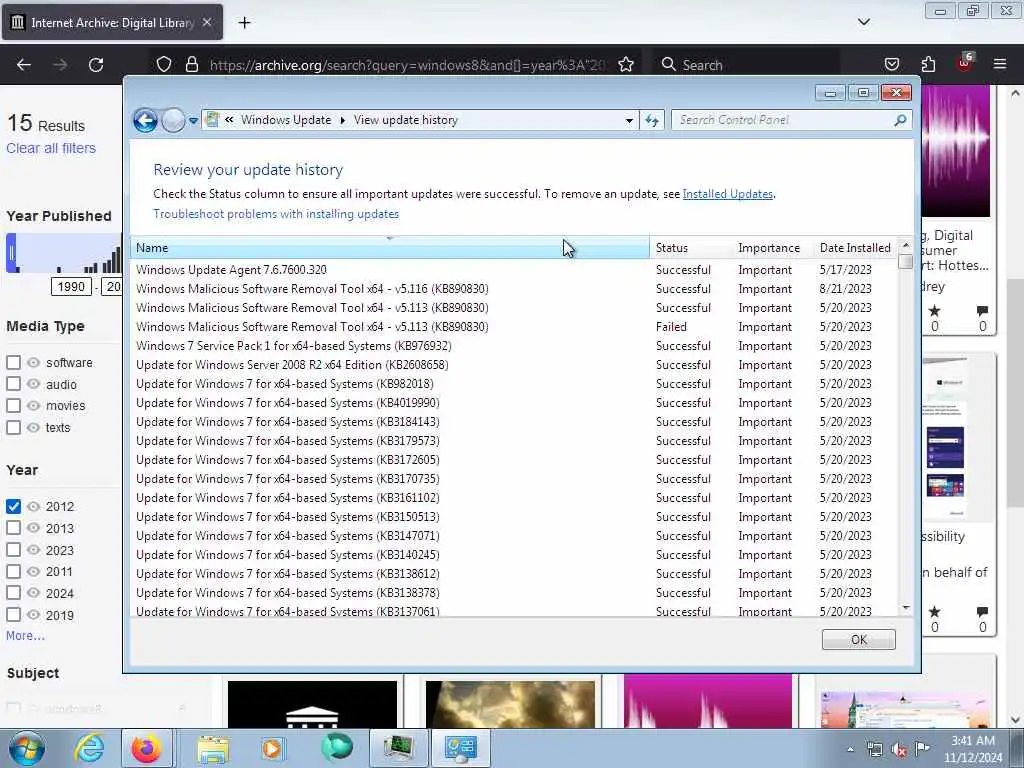This screenshot has height=768, width=1024.
Task: Select the Failed status entry
Action: pyautogui.click(x=671, y=327)
